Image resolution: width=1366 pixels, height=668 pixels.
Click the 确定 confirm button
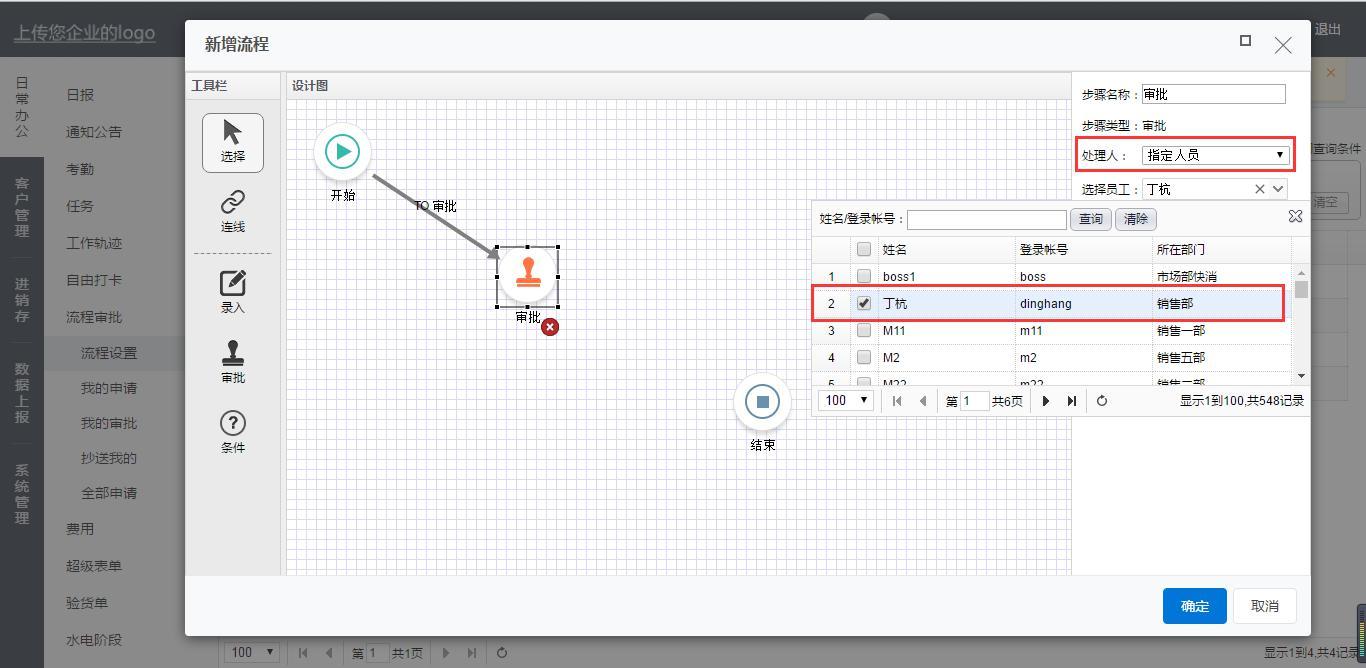coord(1194,606)
